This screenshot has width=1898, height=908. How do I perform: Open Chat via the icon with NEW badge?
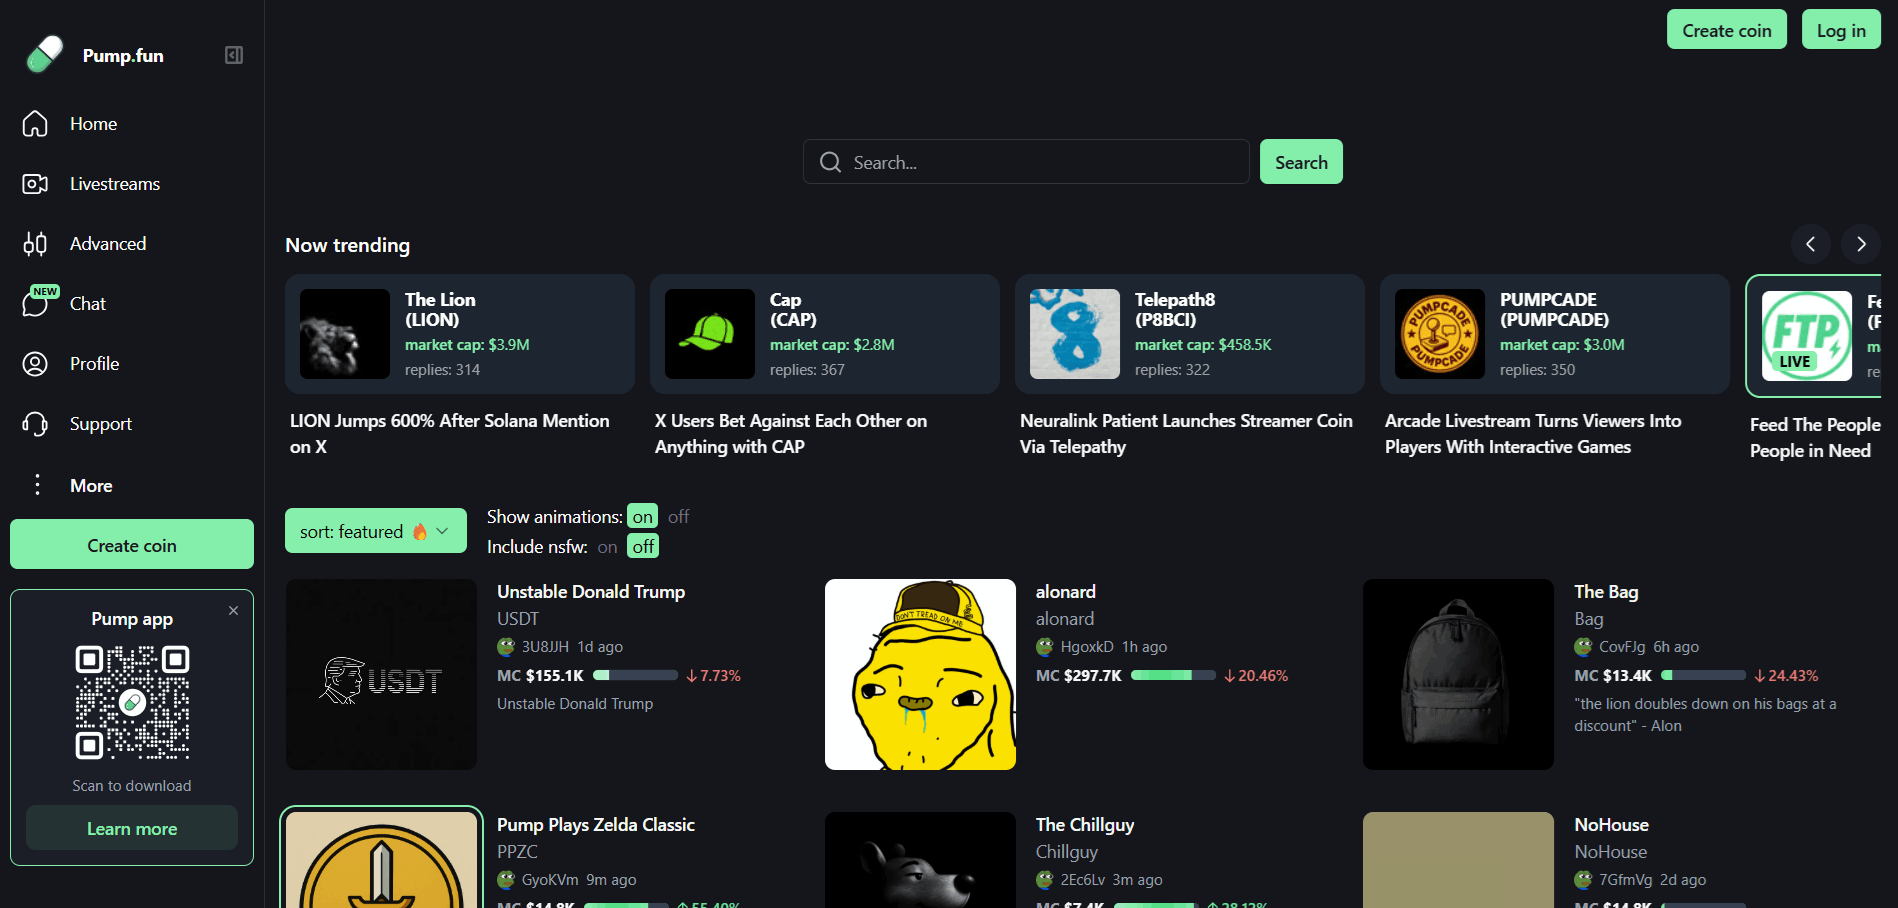click(35, 303)
